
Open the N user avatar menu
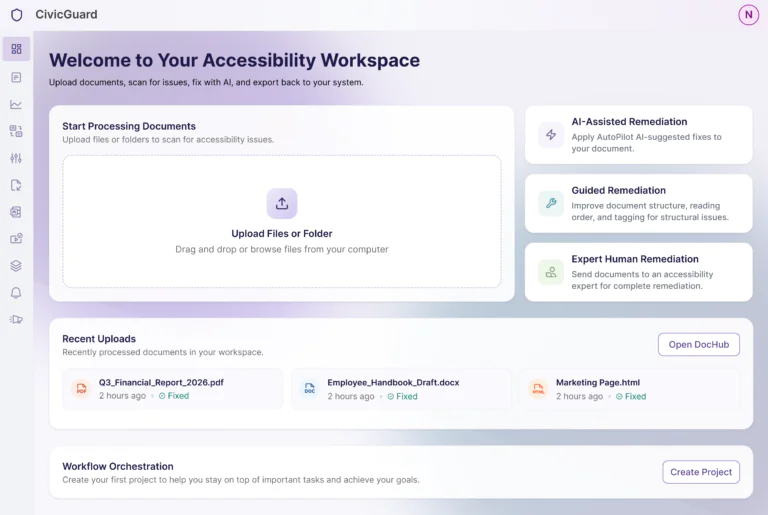click(x=748, y=15)
